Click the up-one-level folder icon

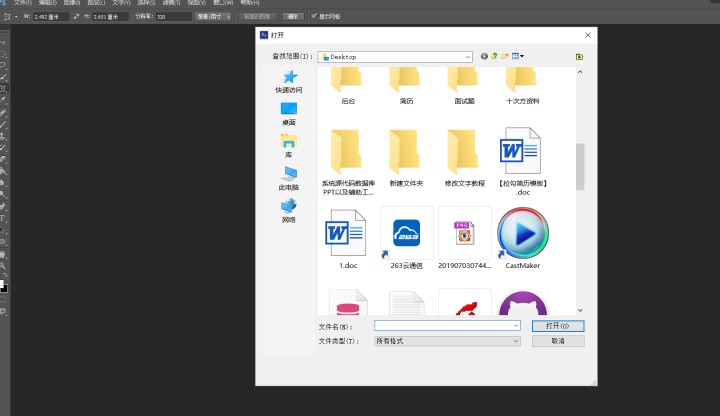495,56
